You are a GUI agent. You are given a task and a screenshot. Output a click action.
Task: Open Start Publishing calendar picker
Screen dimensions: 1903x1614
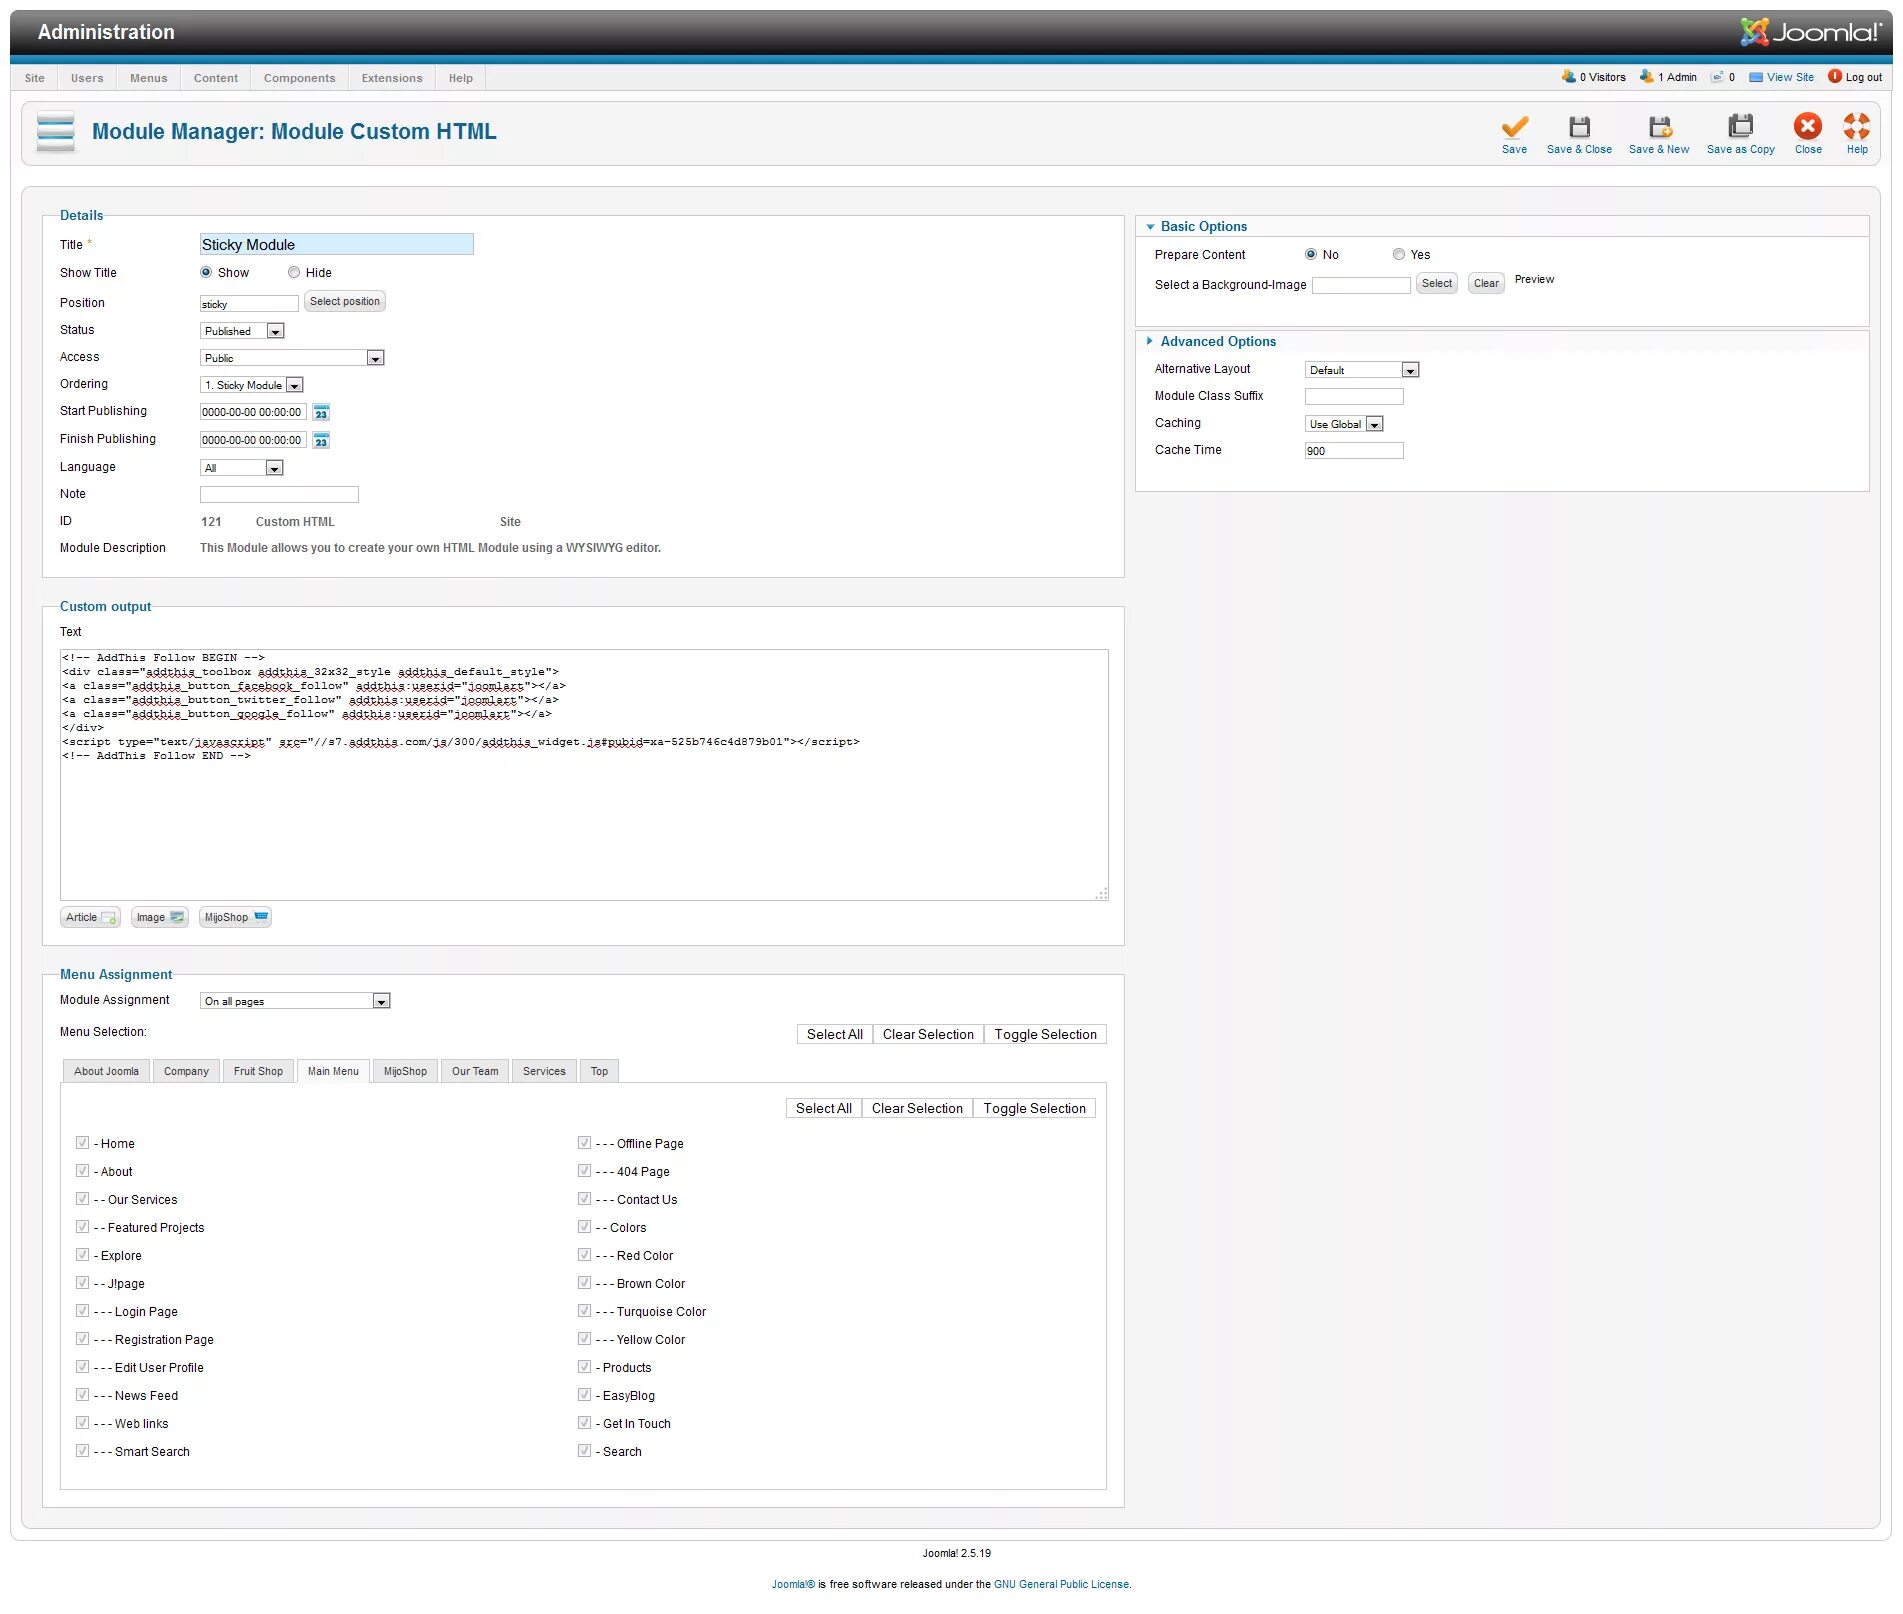point(321,412)
